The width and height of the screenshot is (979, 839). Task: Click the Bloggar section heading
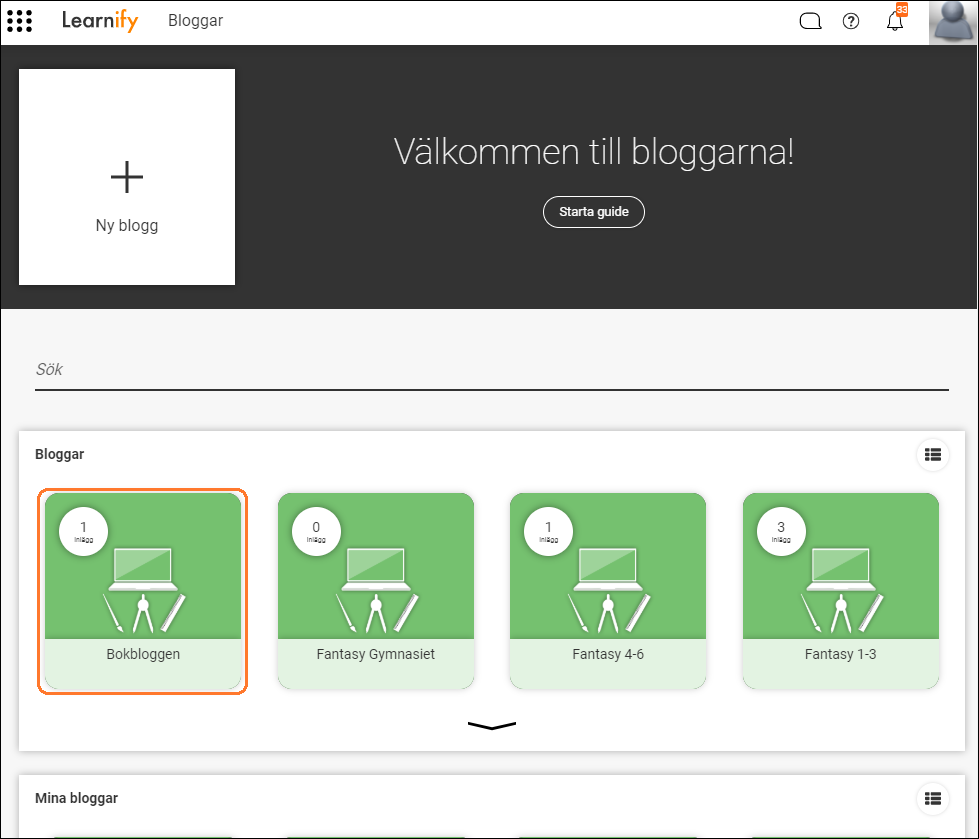tap(59, 454)
